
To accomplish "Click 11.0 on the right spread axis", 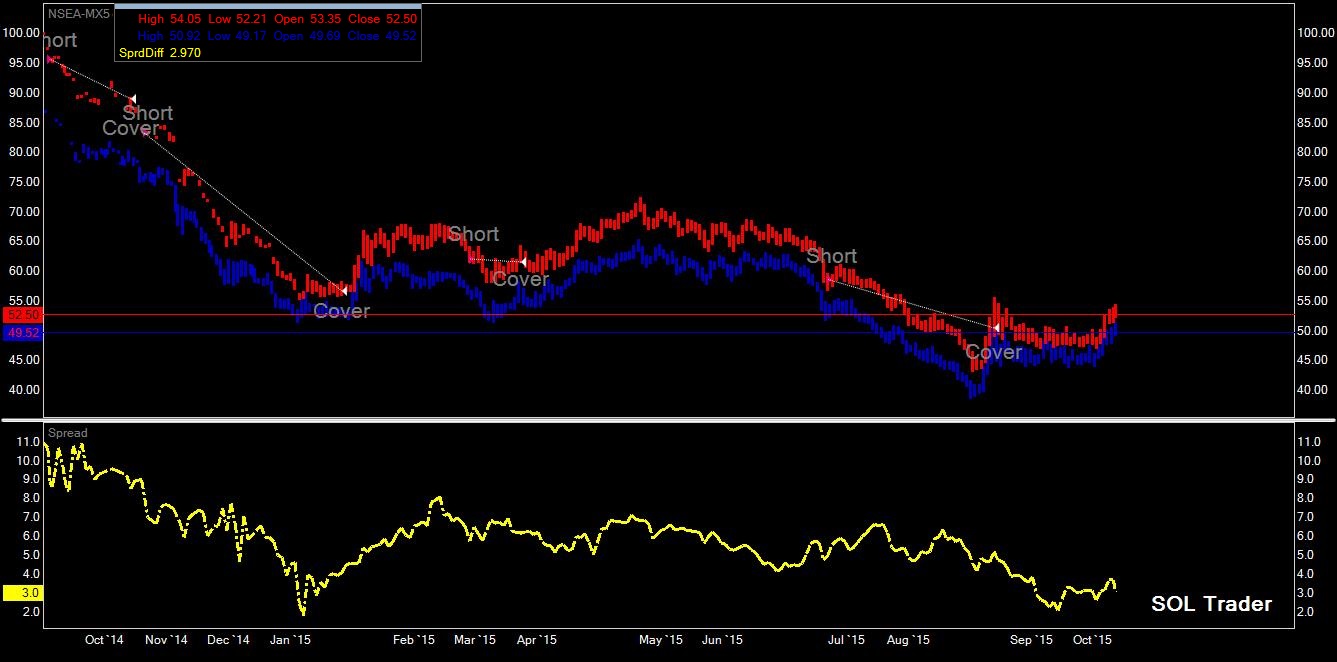I will (1308, 441).
